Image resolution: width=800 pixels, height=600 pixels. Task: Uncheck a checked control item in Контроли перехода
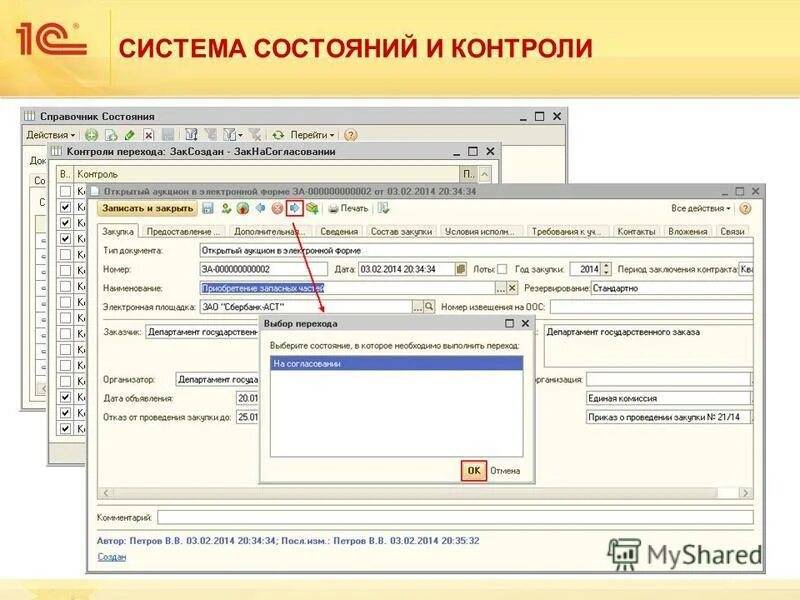tap(65, 207)
